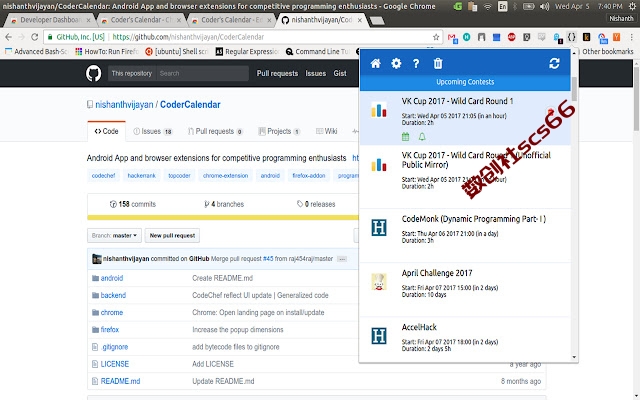Click HackerEarth logo beside AccelHack
The height and width of the screenshot is (400, 640).
[379, 336]
